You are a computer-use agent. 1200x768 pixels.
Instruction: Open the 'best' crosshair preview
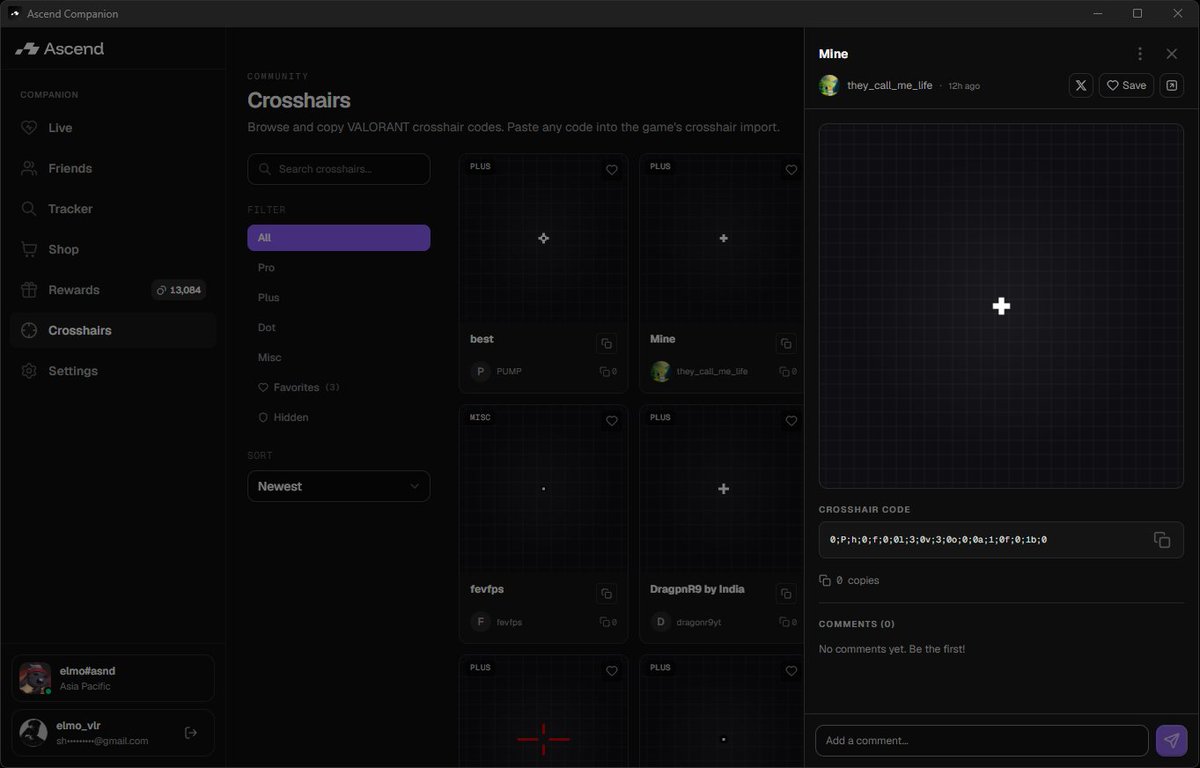543,238
